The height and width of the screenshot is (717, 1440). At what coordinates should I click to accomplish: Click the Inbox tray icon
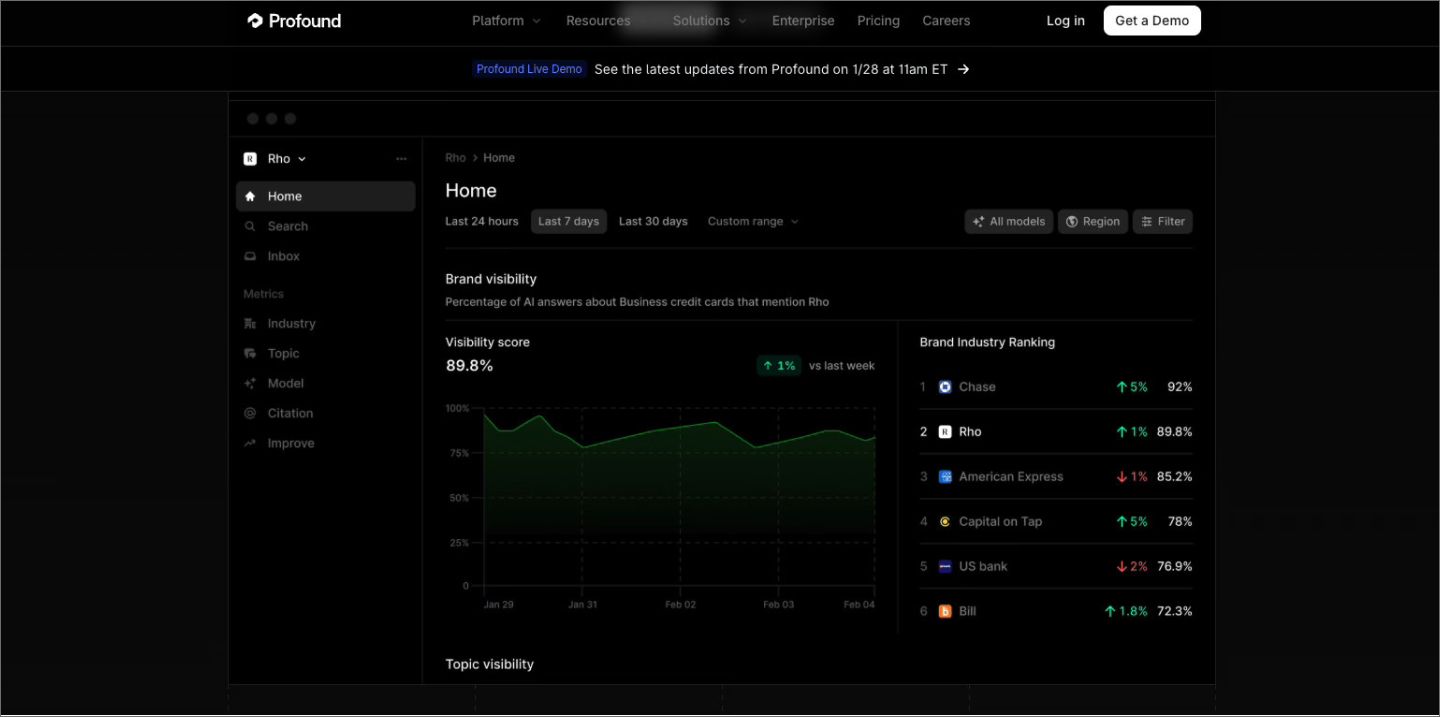(250, 256)
